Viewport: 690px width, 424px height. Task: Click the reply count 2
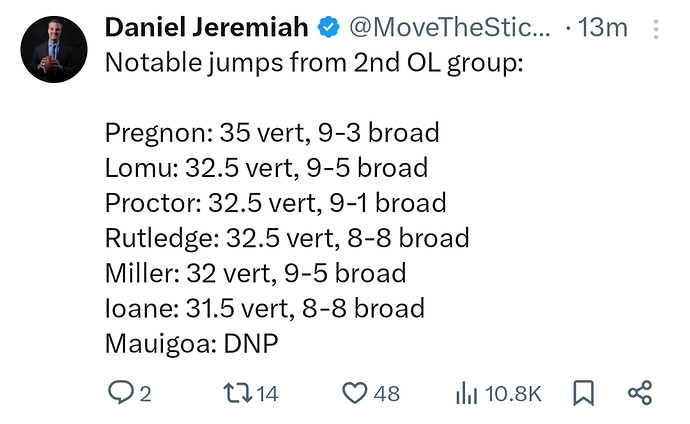click(145, 394)
